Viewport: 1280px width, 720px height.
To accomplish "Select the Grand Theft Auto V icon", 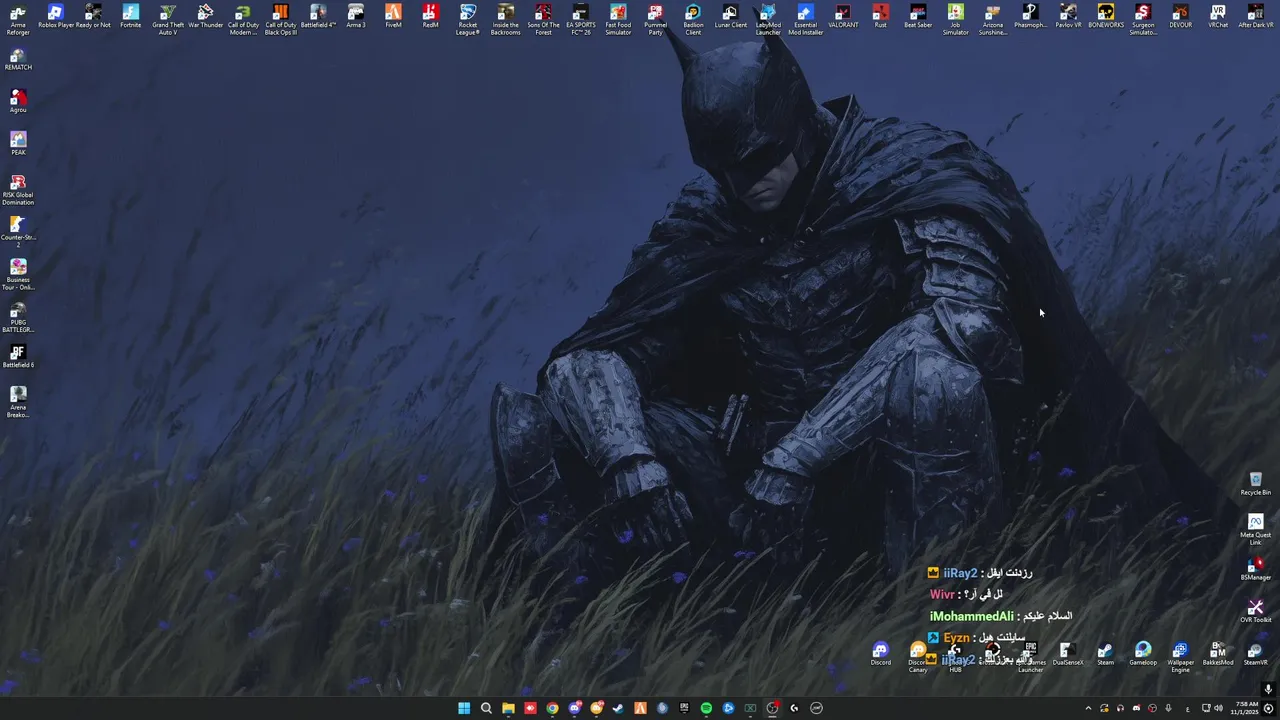I will [168, 19].
